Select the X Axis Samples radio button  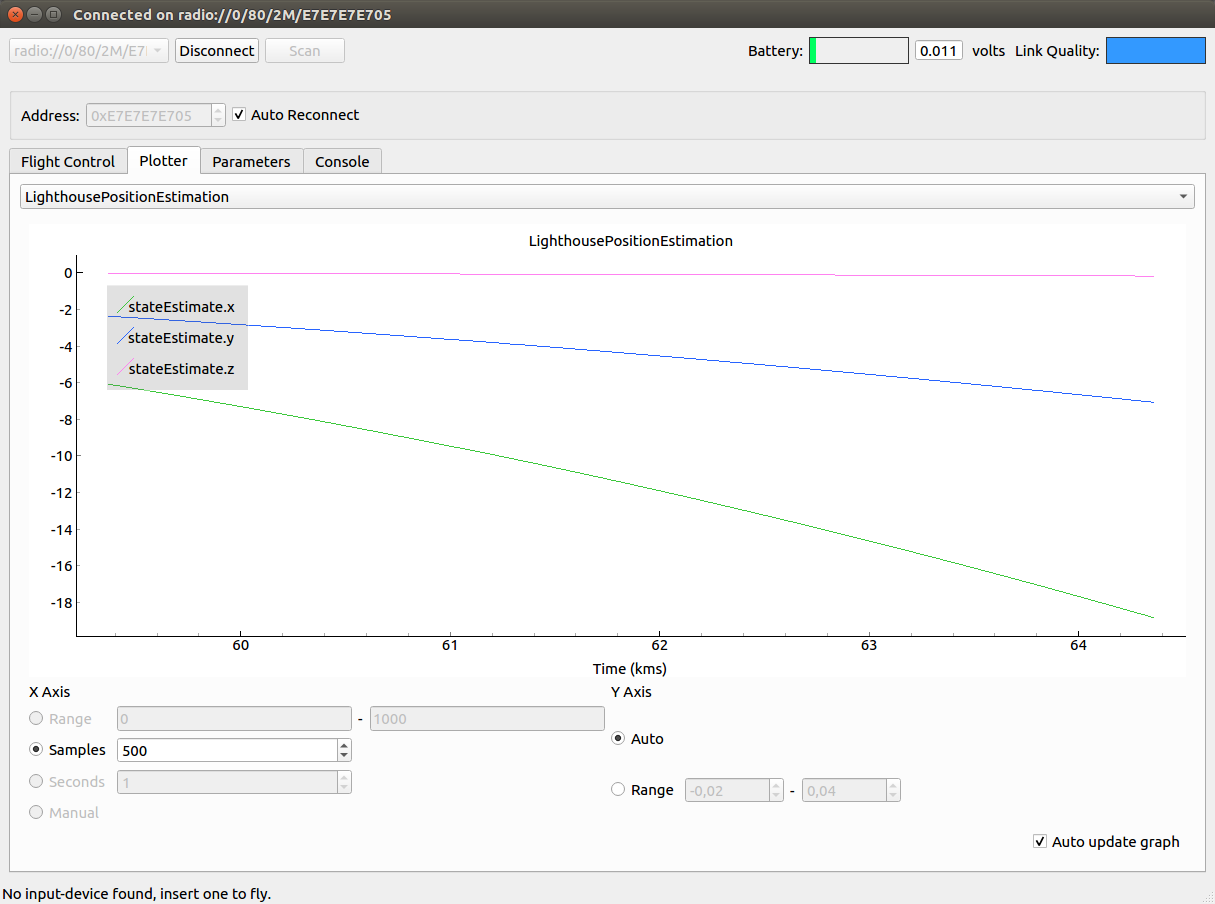click(x=37, y=750)
